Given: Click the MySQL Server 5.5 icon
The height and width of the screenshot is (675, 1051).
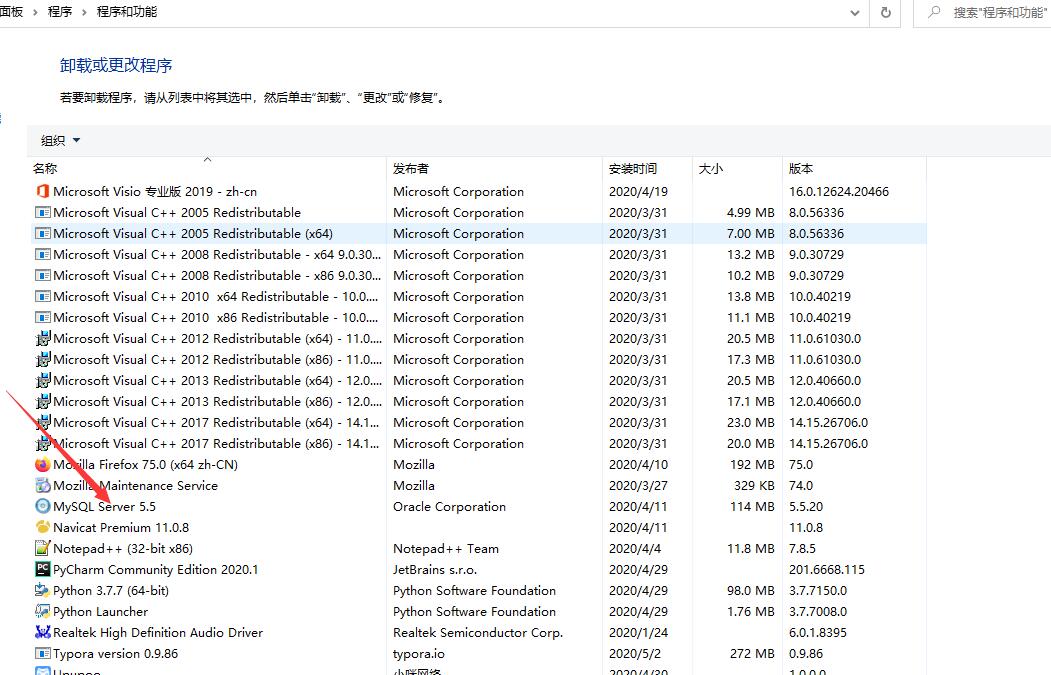Looking at the screenshot, I should click(42, 506).
